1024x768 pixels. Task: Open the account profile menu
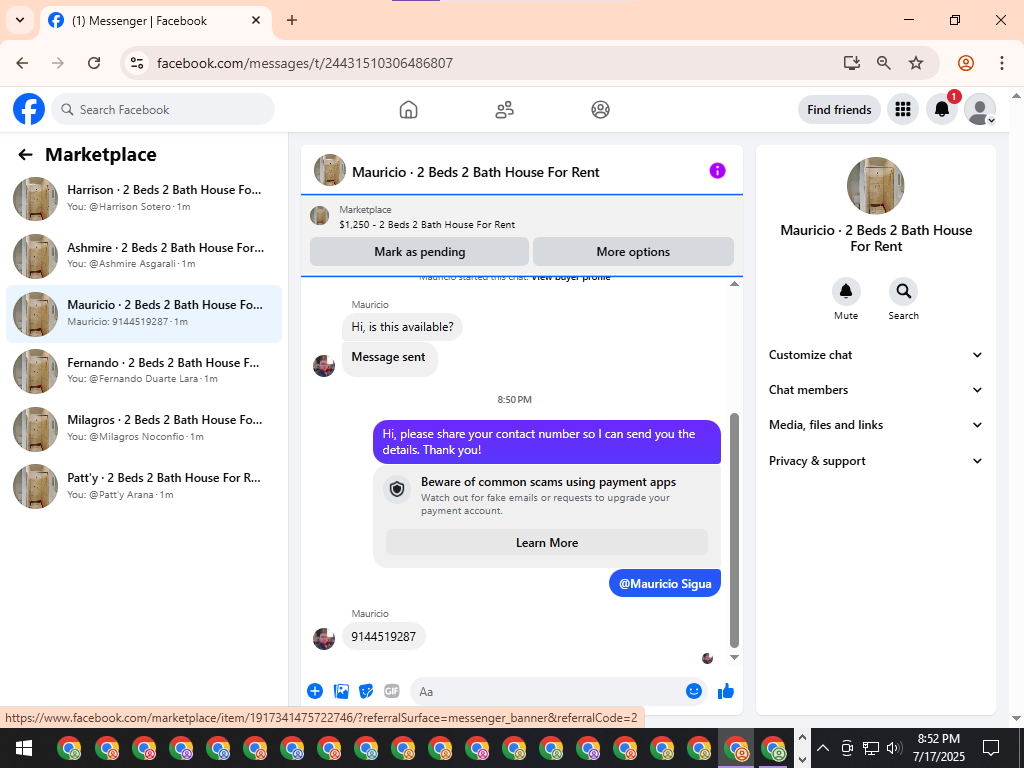980,109
